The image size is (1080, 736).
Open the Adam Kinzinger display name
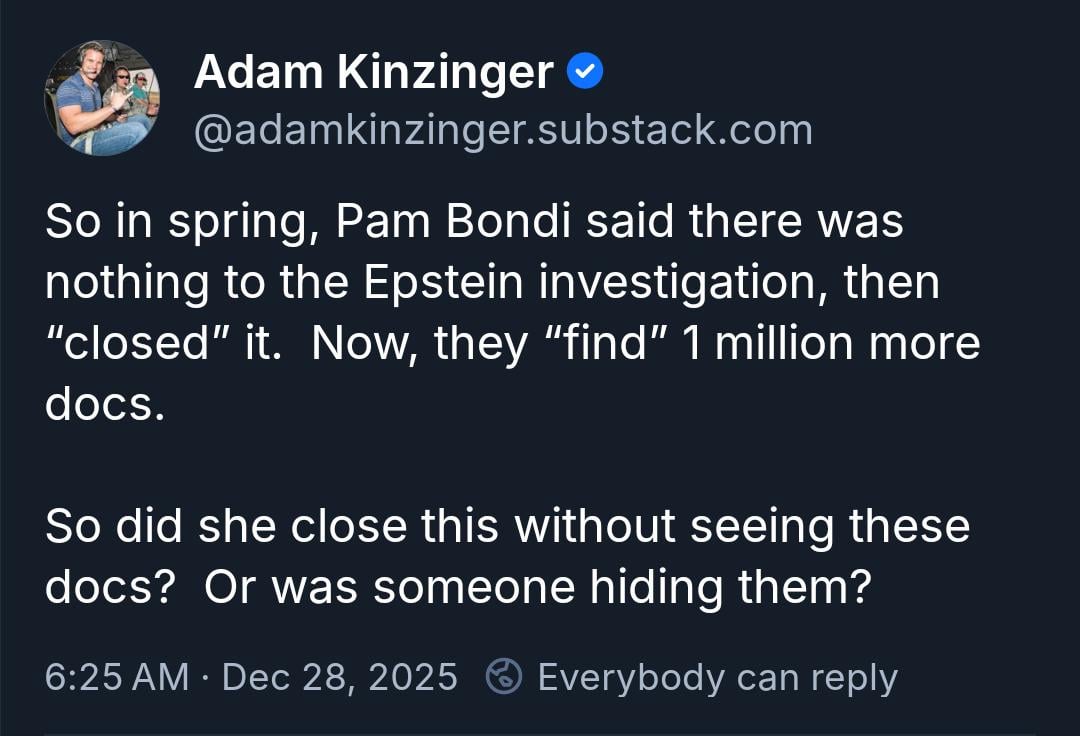coord(373,72)
